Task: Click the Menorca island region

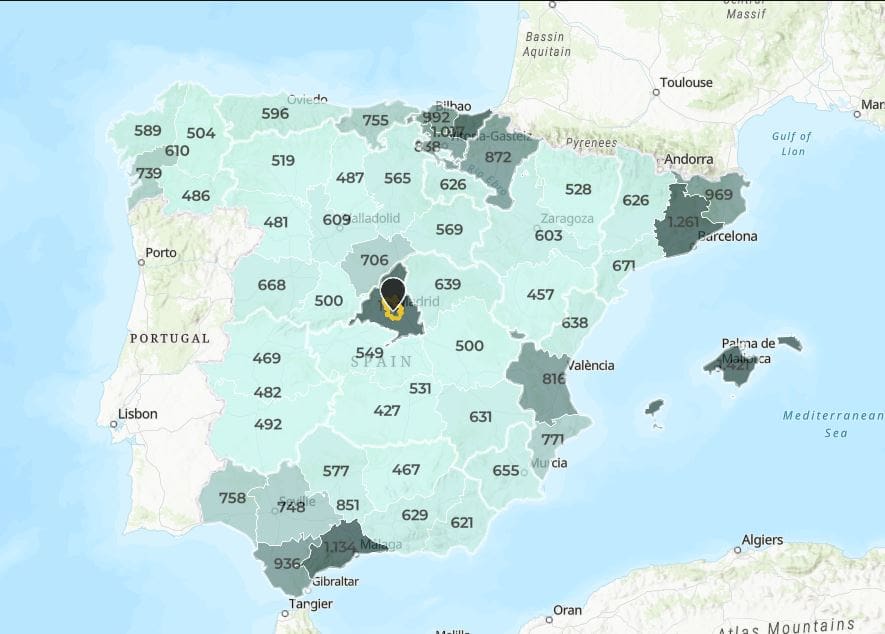Action: pyautogui.click(x=790, y=343)
